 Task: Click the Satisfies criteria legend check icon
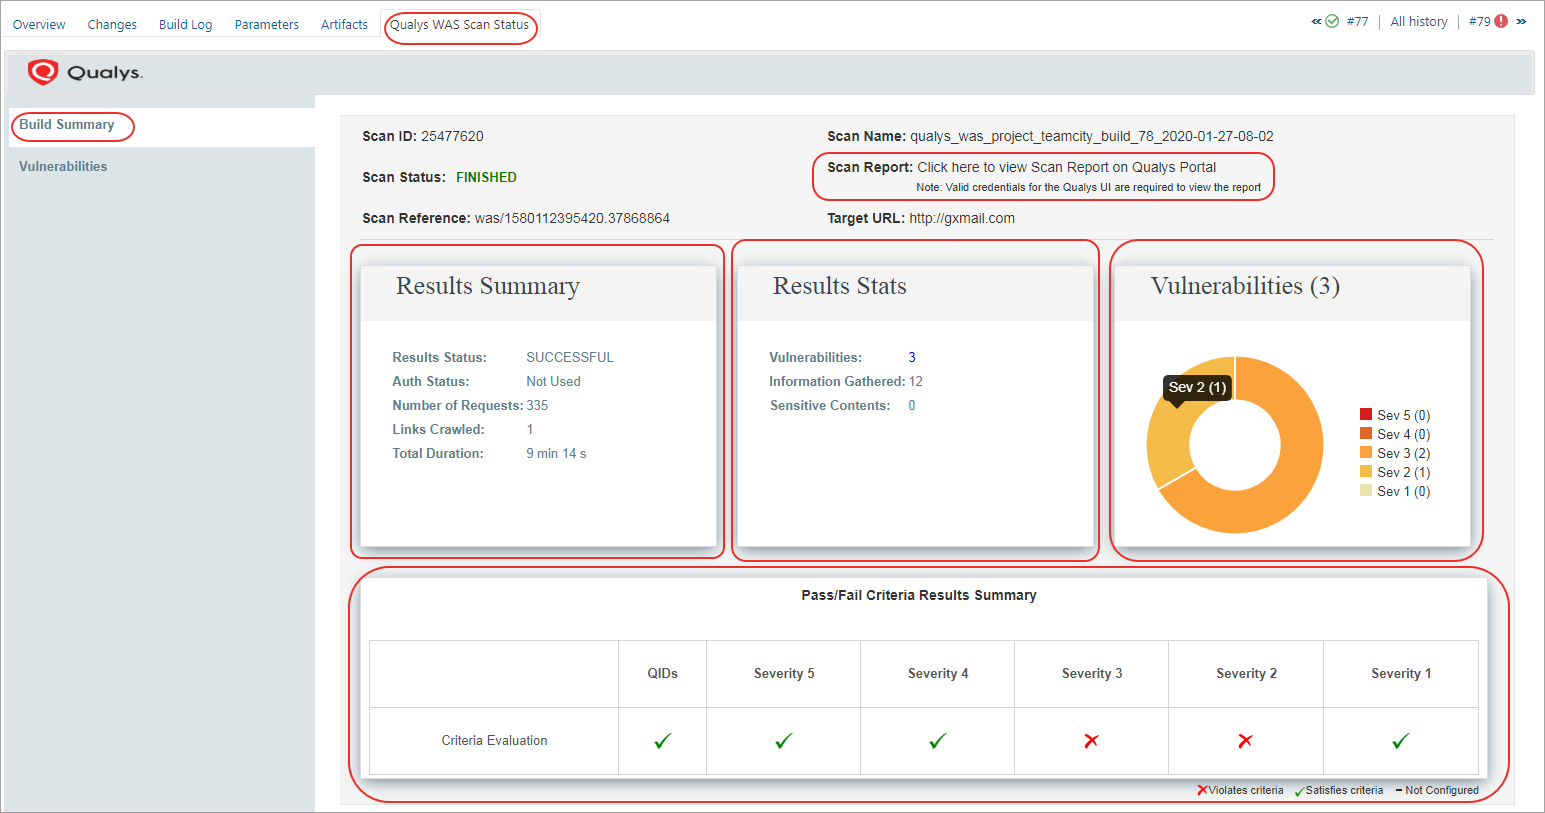(1299, 791)
